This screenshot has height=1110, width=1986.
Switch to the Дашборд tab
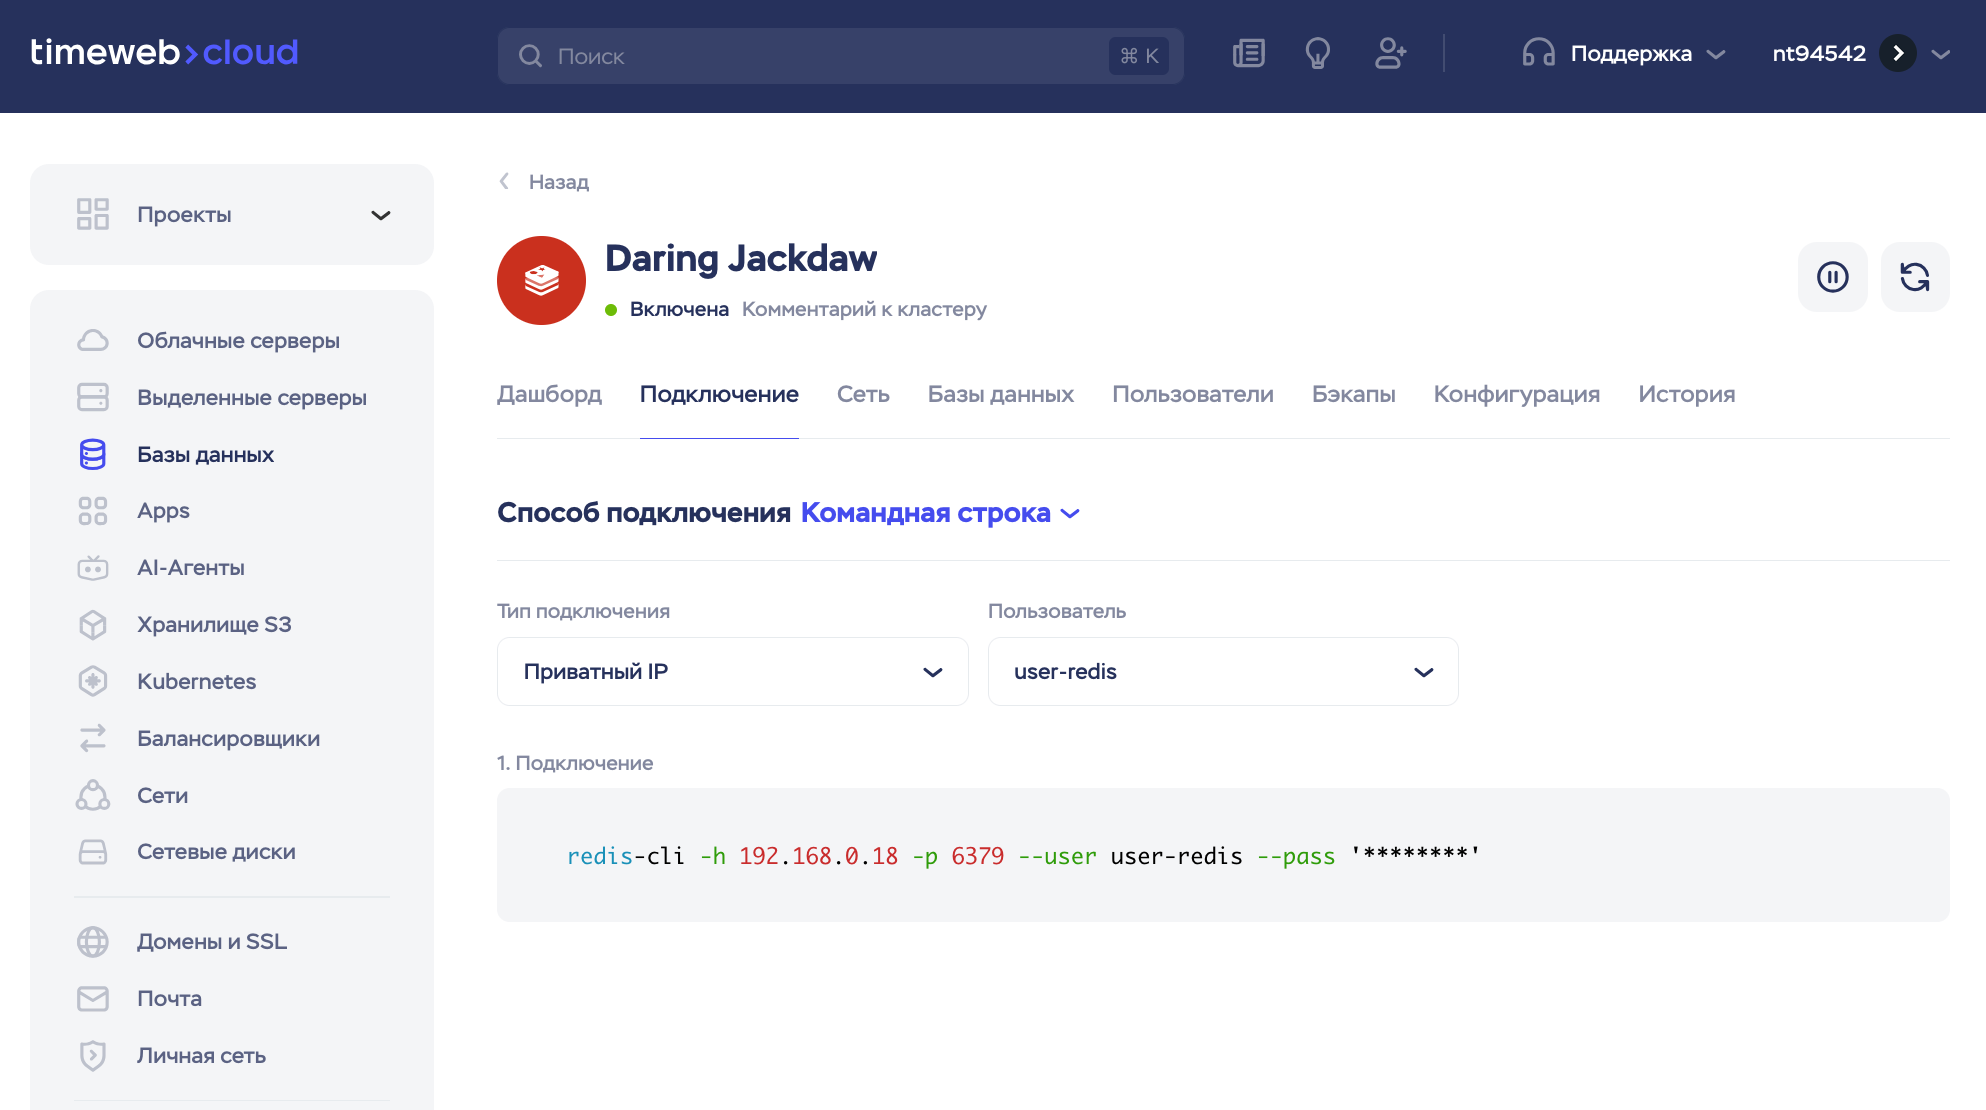(549, 394)
